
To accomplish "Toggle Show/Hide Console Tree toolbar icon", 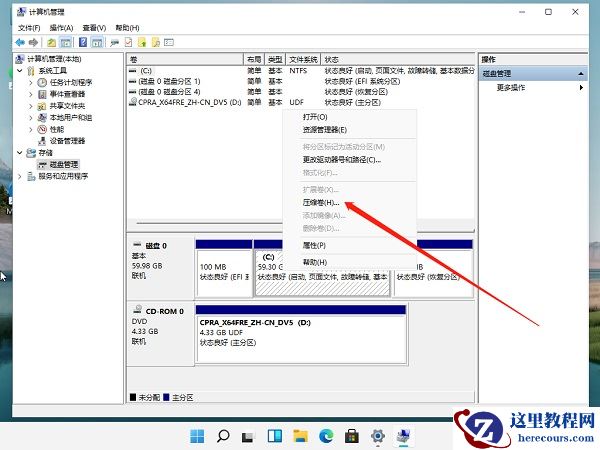I will point(66,42).
